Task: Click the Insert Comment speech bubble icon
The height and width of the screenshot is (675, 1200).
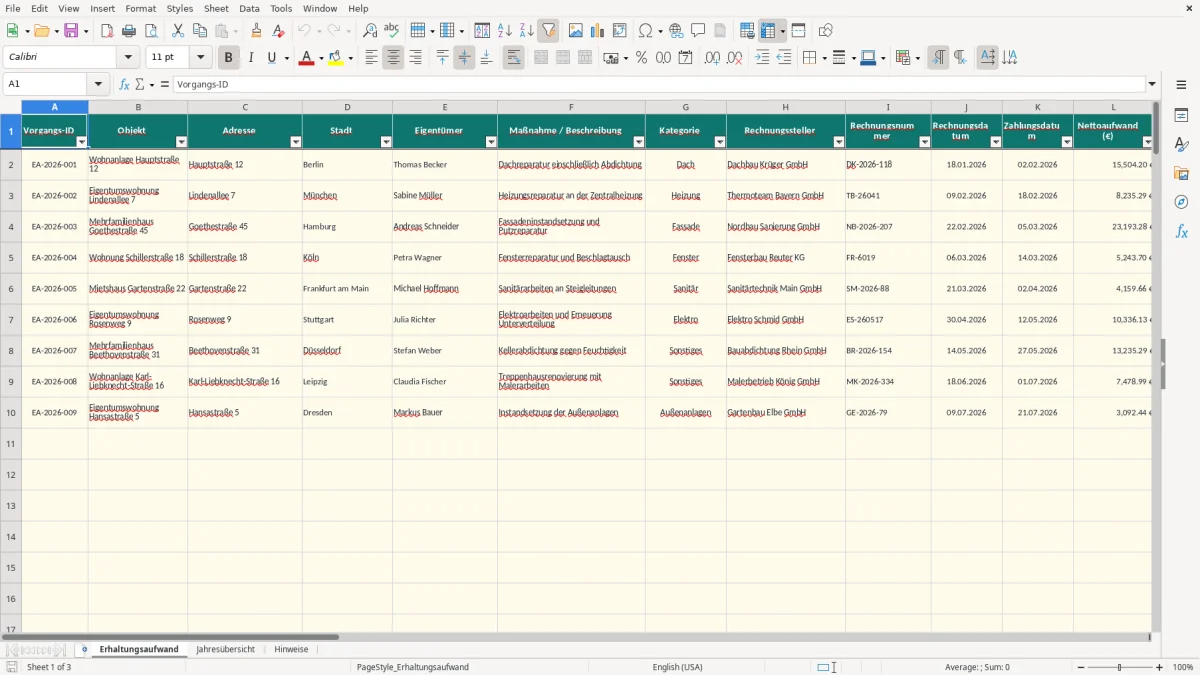Action: 698,31
